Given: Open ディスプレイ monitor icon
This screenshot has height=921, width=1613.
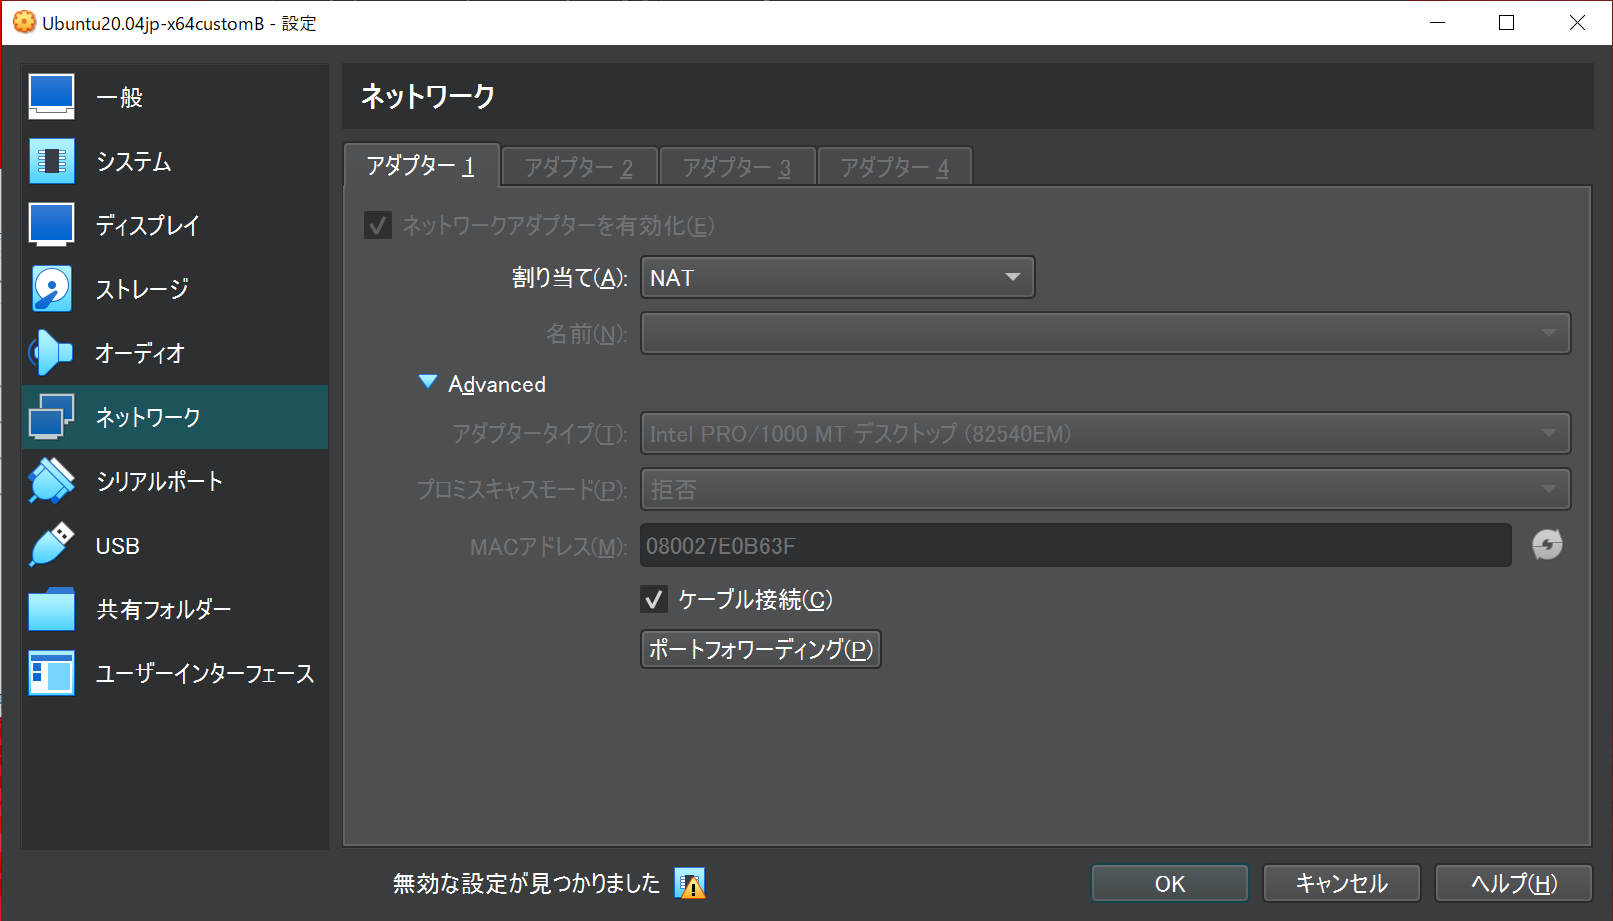Looking at the screenshot, I should point(51,225).
